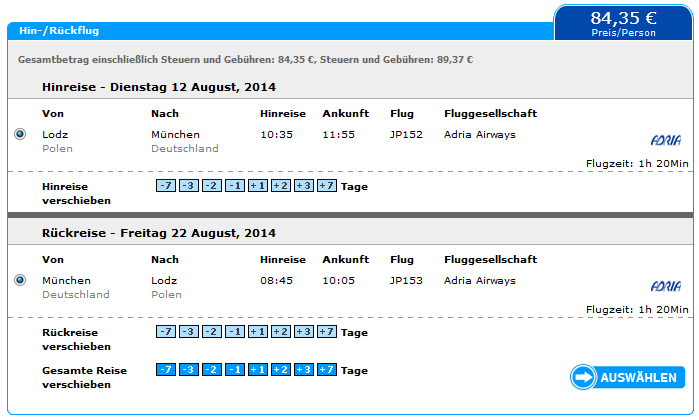
Task: Shift entire trip by +1 day
Action: (258, 370)
